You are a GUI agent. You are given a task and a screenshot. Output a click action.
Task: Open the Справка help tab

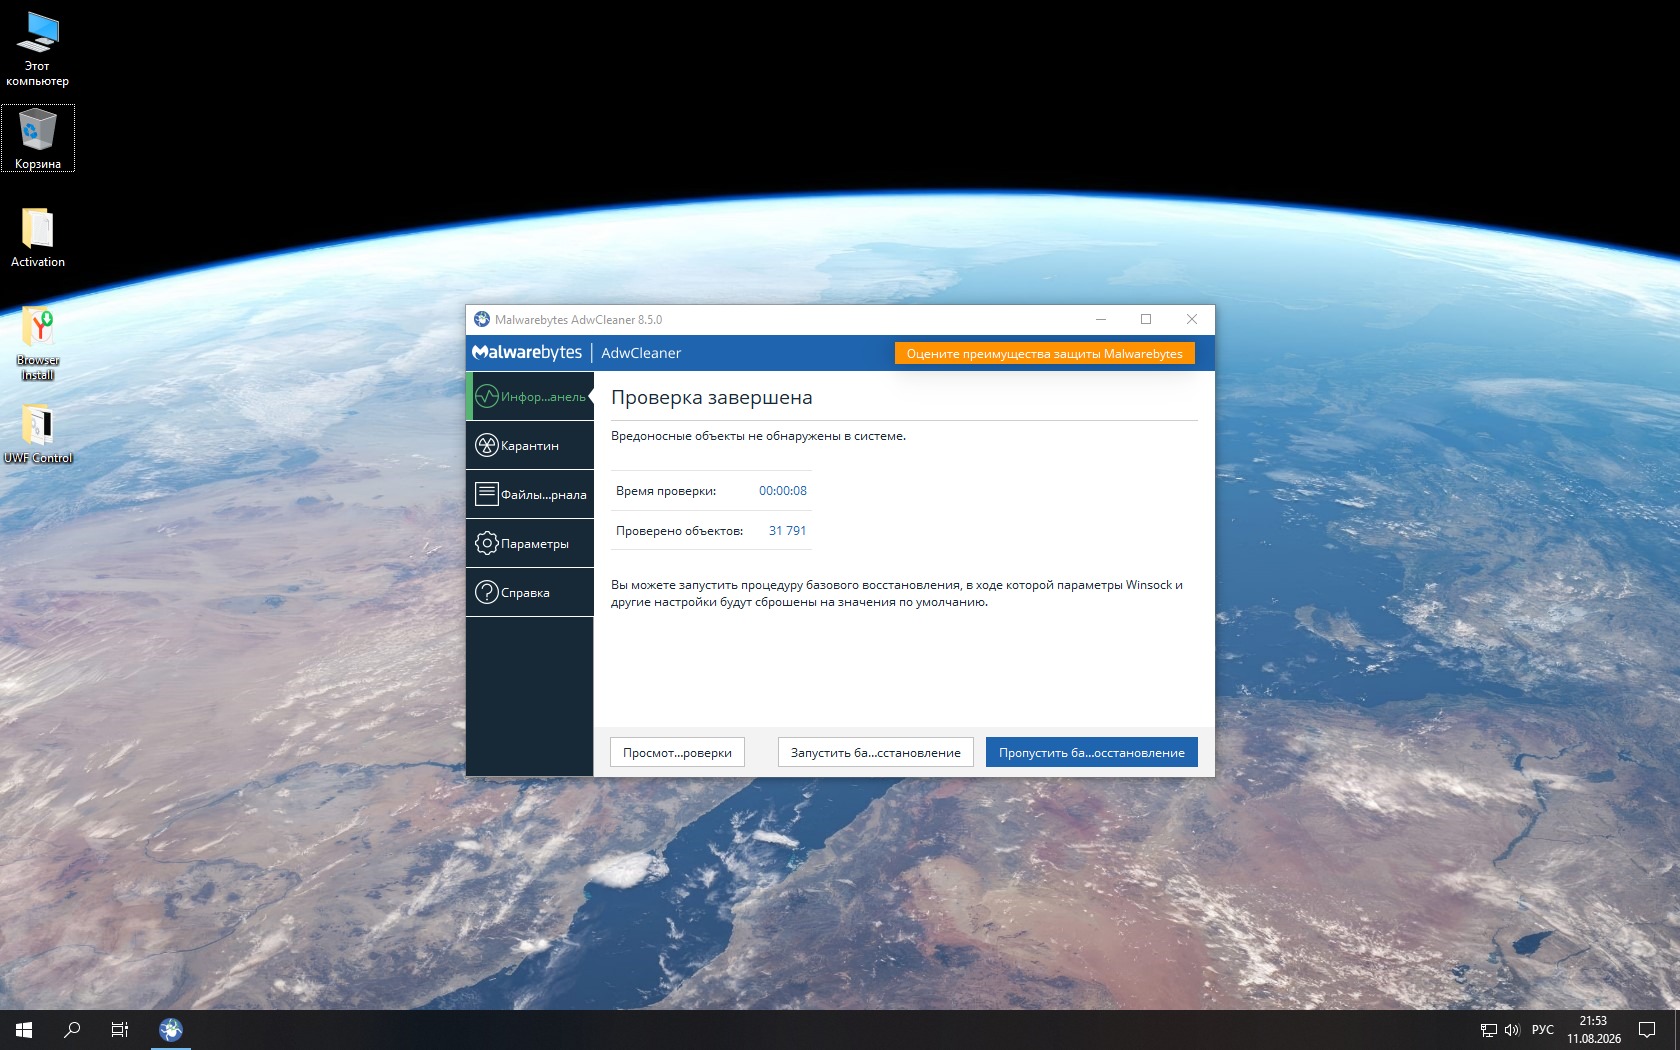(530, 593)
